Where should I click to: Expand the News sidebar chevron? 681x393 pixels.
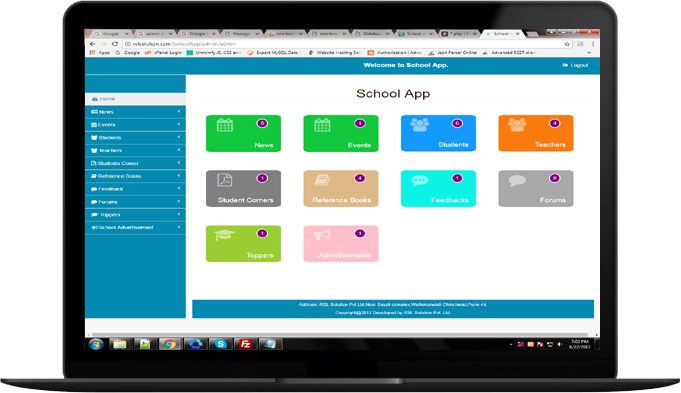click(179, 112)
